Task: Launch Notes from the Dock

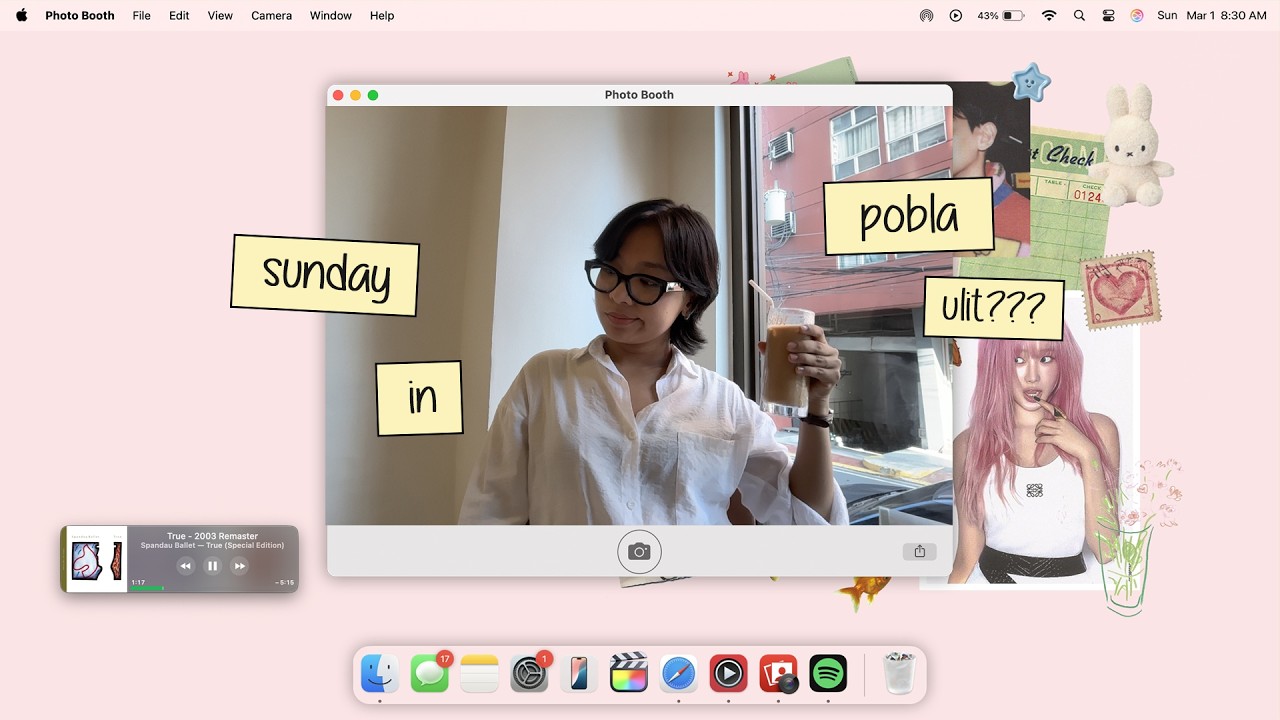Action: pyautogui.click(x=480, y=673)
